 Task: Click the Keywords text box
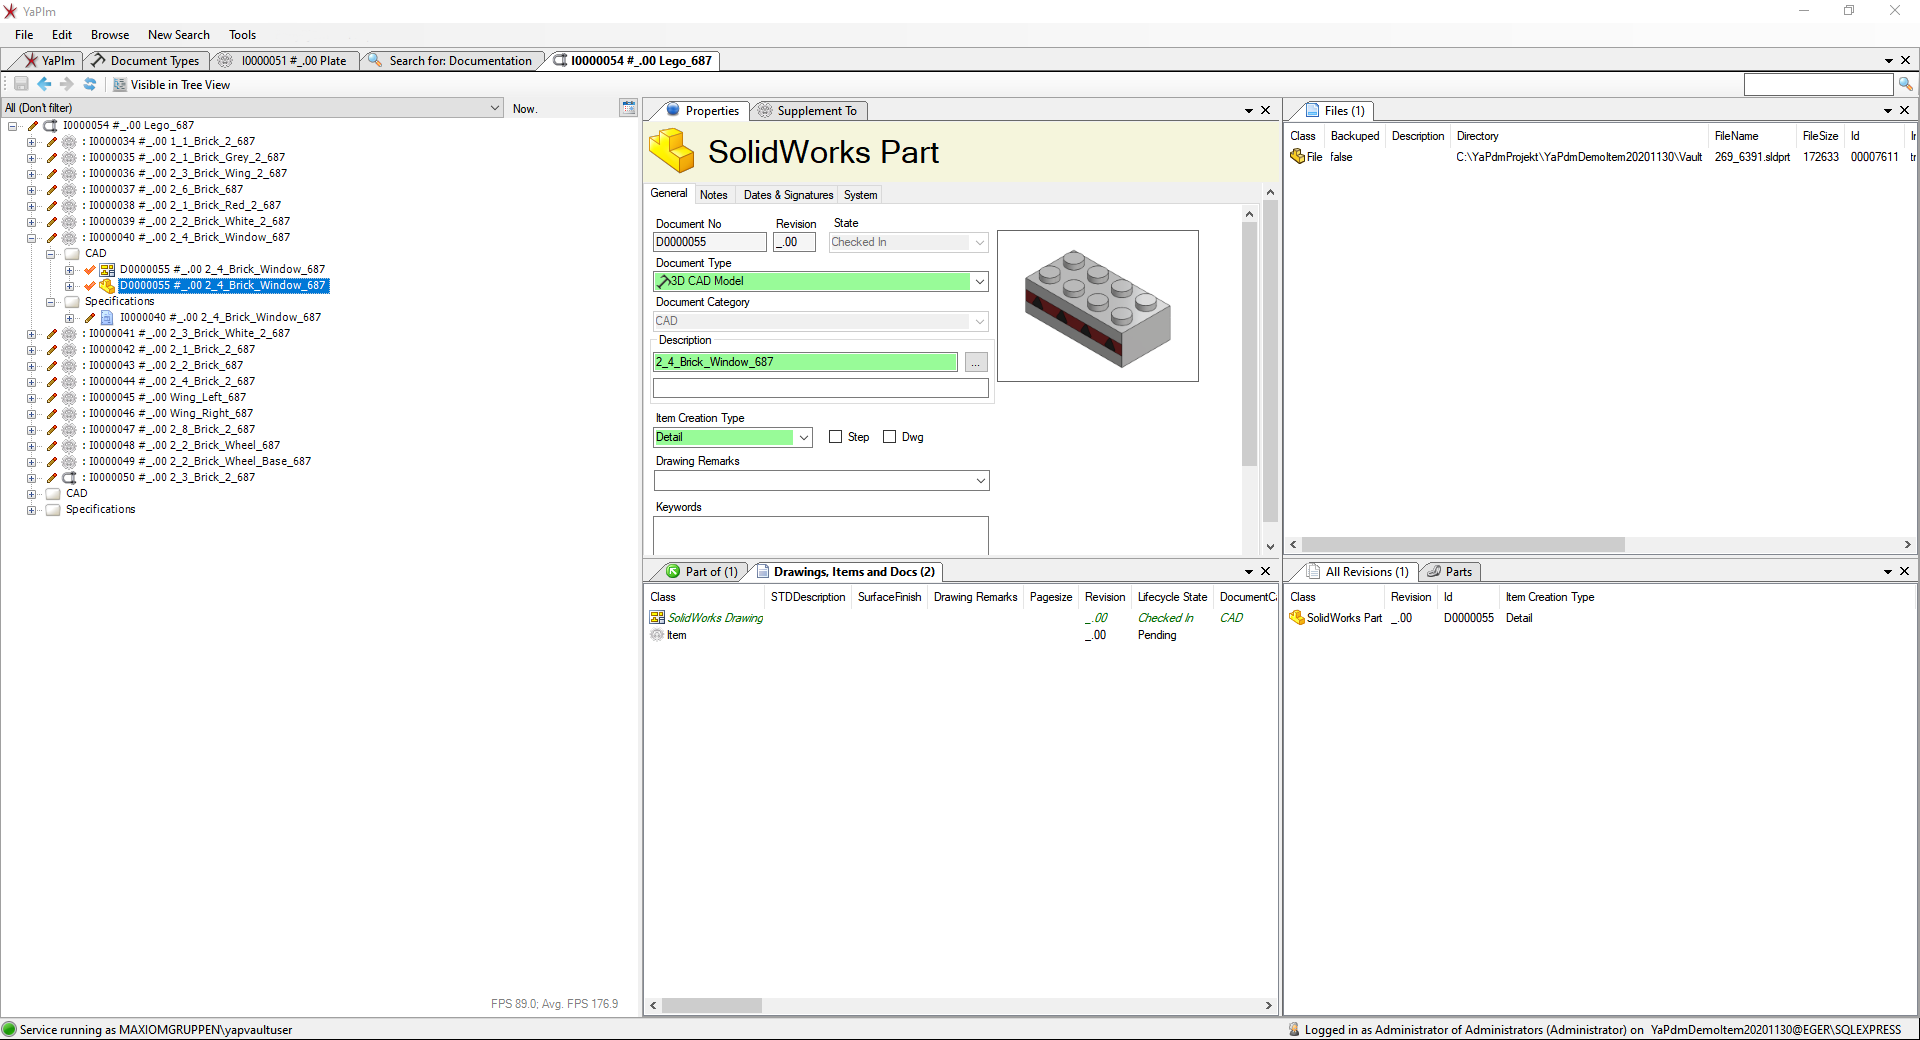point(821,535)
